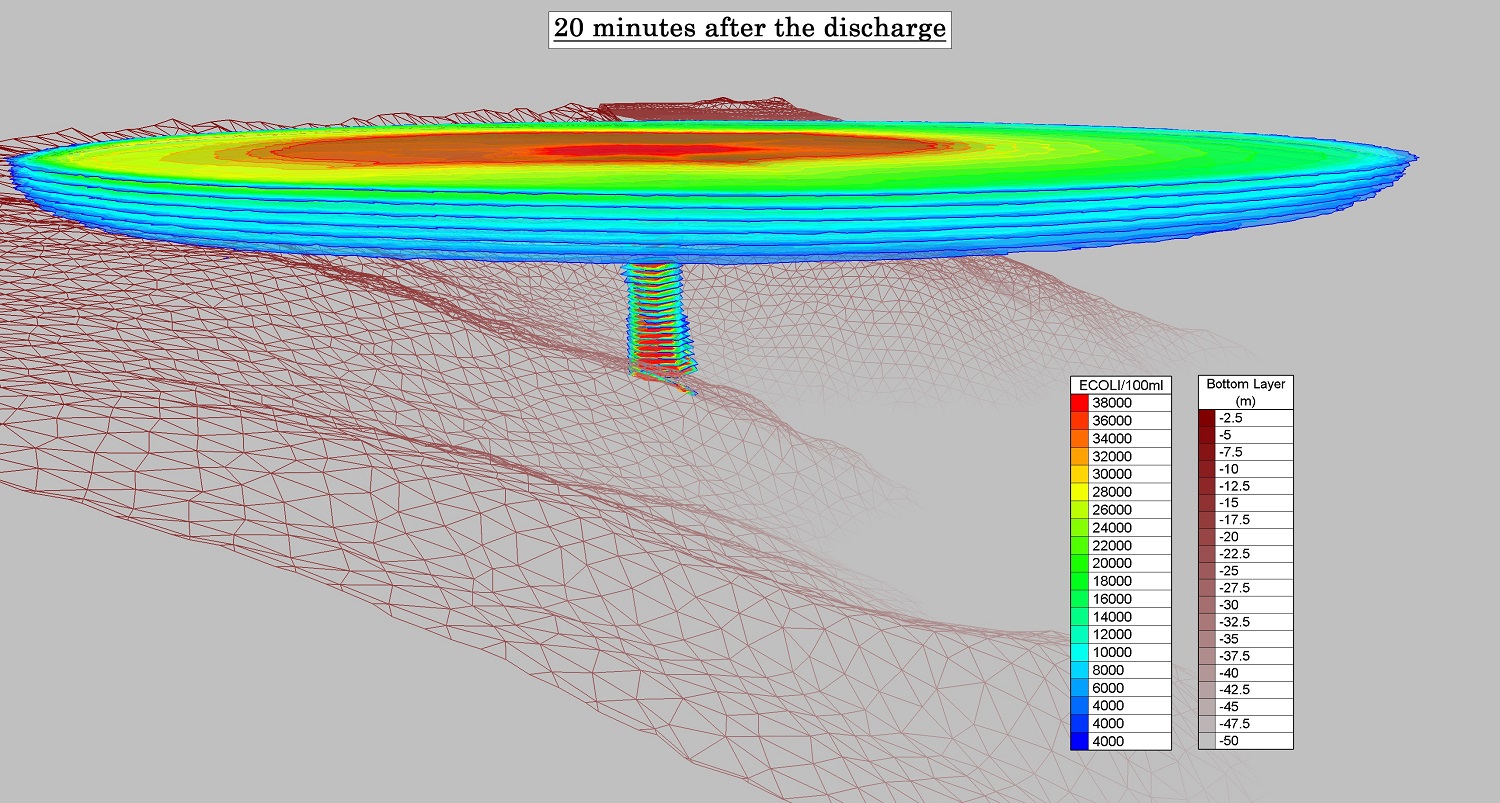Screen dimensions: 1500x803
Task: Select the ECOLI/100ml legend header
Action: pyautogui.click(x=1120, y=385)
